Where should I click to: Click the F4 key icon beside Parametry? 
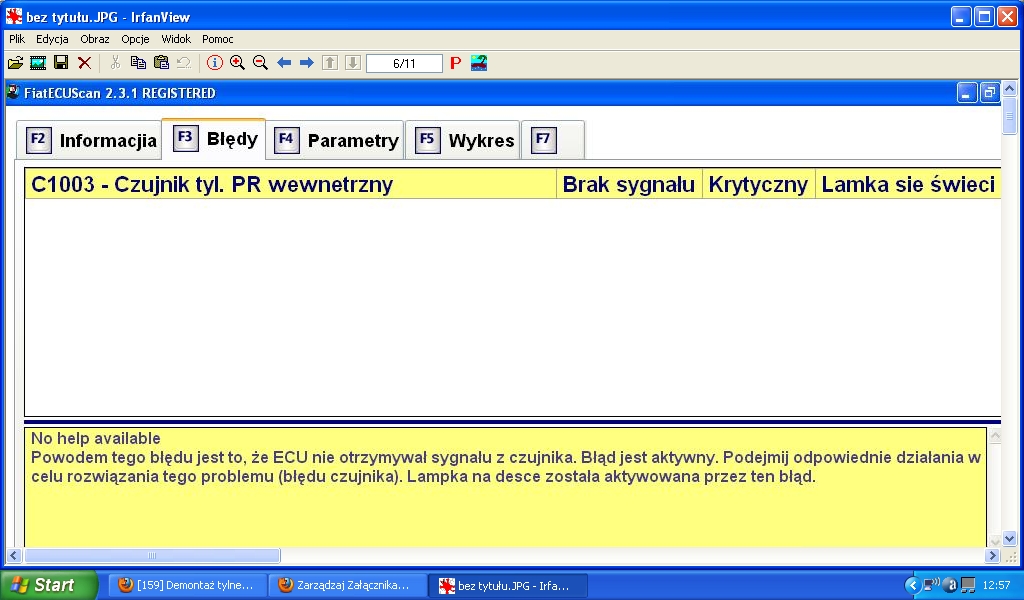pos(286,140)
